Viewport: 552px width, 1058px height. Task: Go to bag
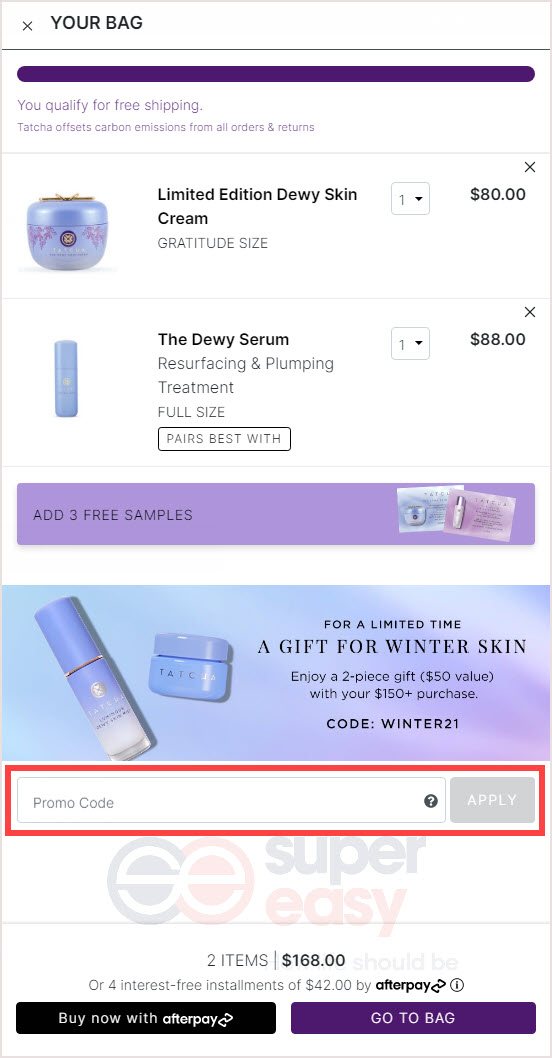(413, 1018)
